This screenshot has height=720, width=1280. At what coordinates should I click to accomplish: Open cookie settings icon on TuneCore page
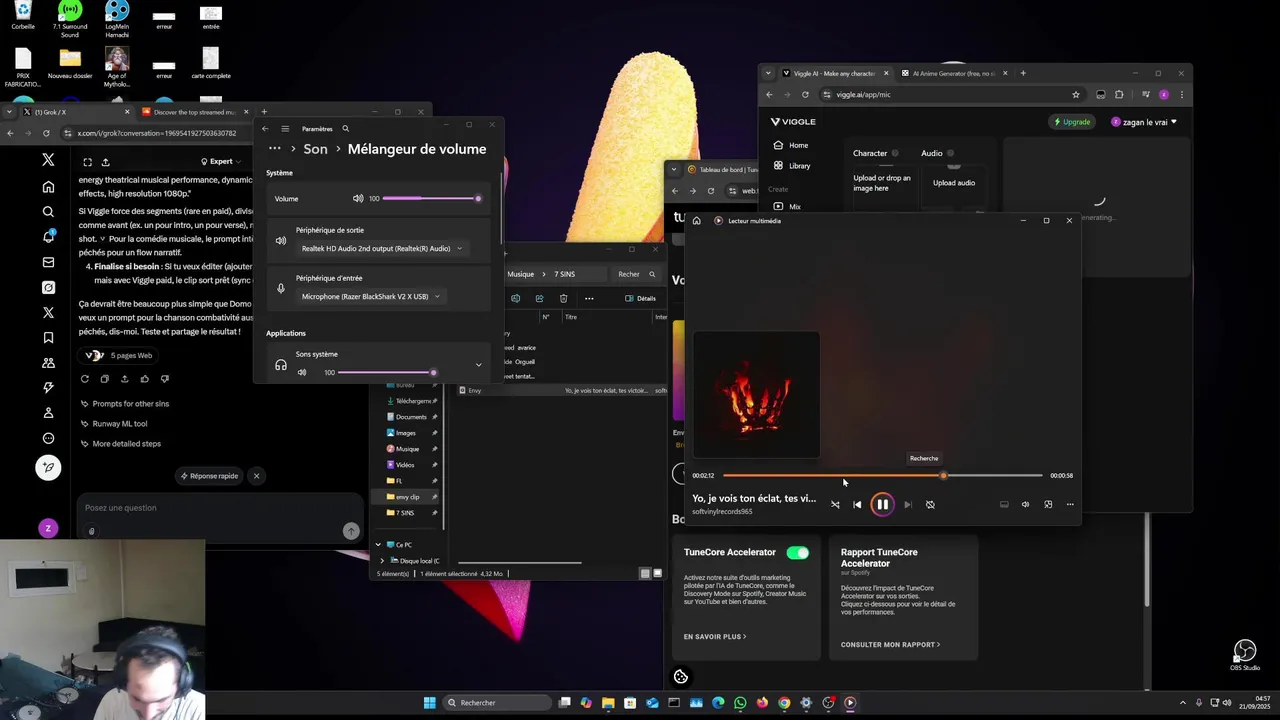[x=681, y=677]
